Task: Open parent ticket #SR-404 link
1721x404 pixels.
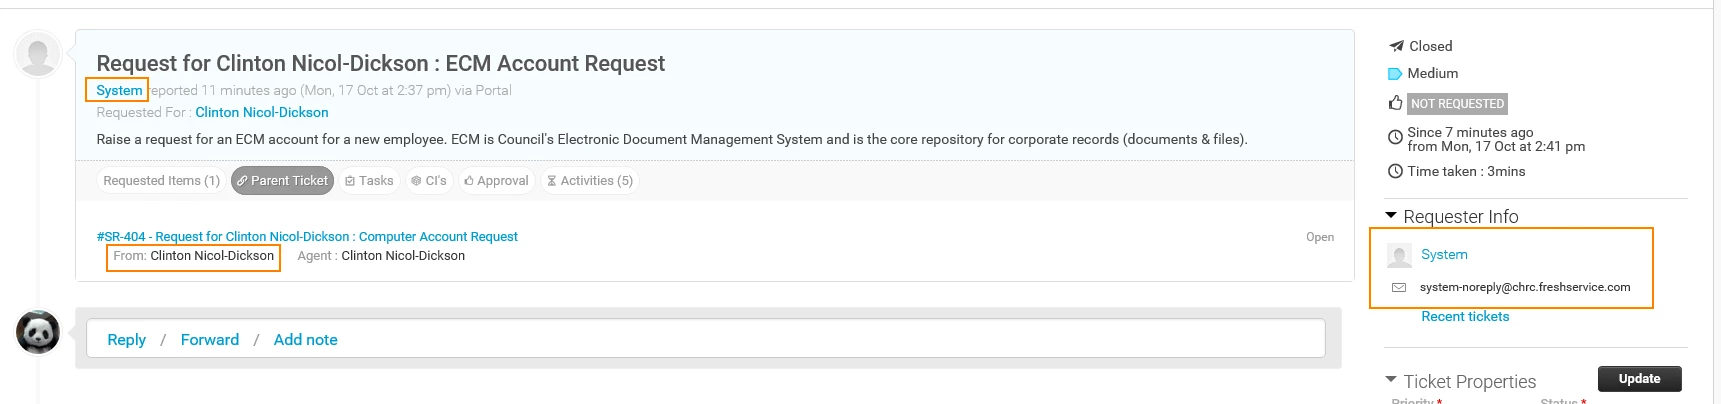Action: 307,237
